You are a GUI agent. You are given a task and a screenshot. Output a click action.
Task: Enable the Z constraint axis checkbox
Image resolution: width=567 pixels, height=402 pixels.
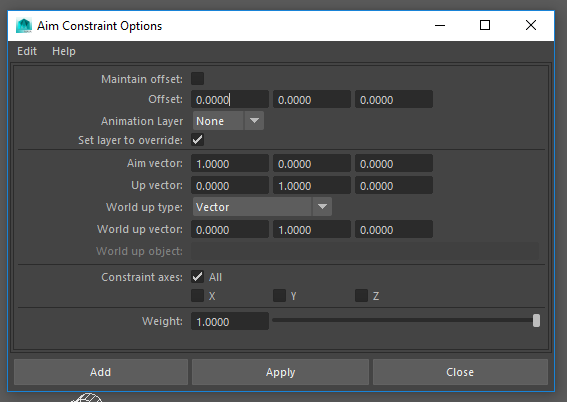[x=362, y=296]
